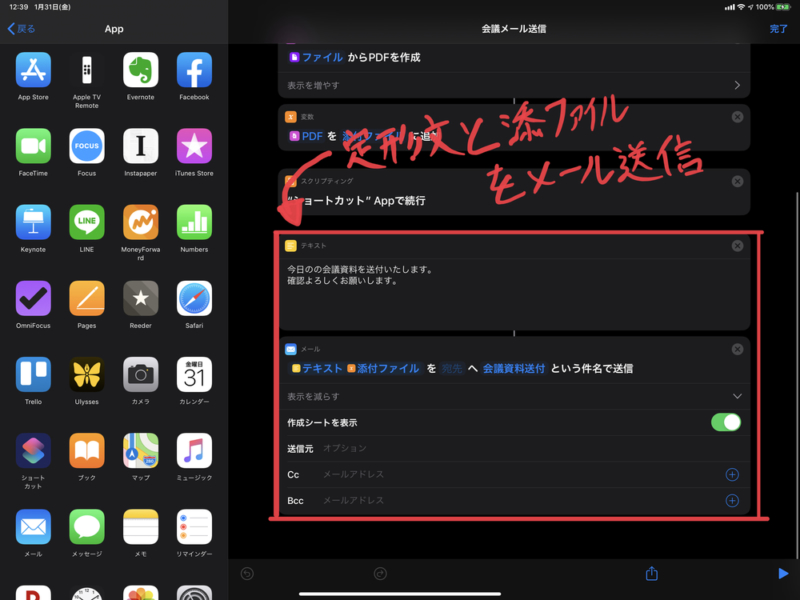Select the ファイル variable token

tap(316, 57)
